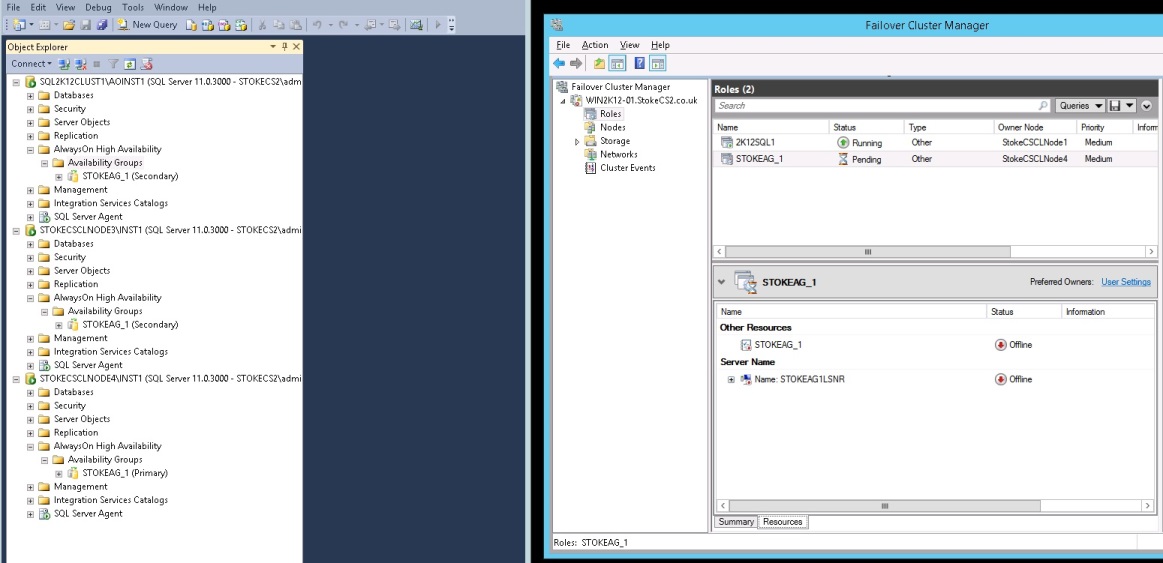This screenshot has height=563, width=1163.
Task: Sort roles by the Owner Node column header
Action: pos(1034,128)
